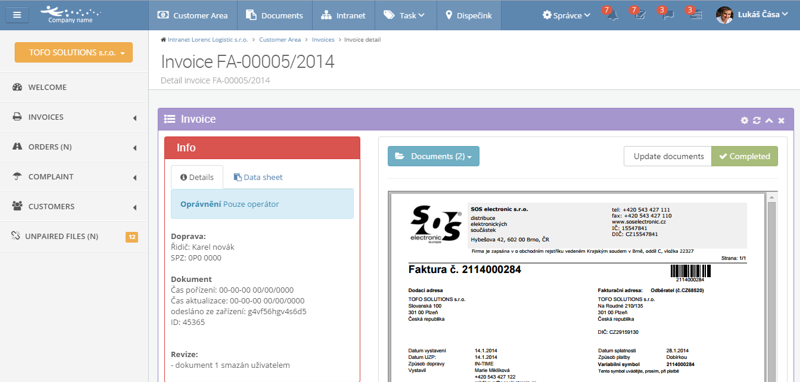Screen dimensions: 800x382
Task: Click the Update documents button
Action: [668, 156]
